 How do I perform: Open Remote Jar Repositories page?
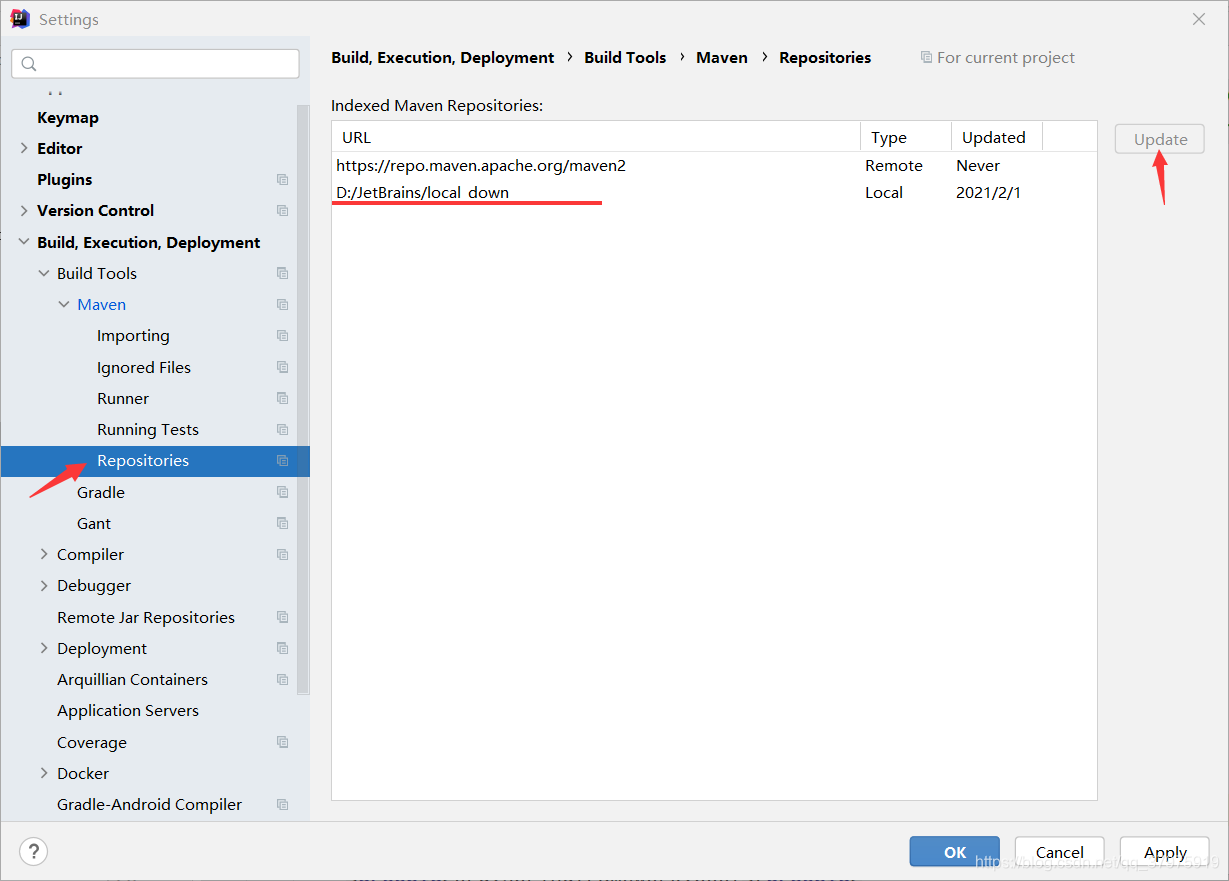point(146,618)
